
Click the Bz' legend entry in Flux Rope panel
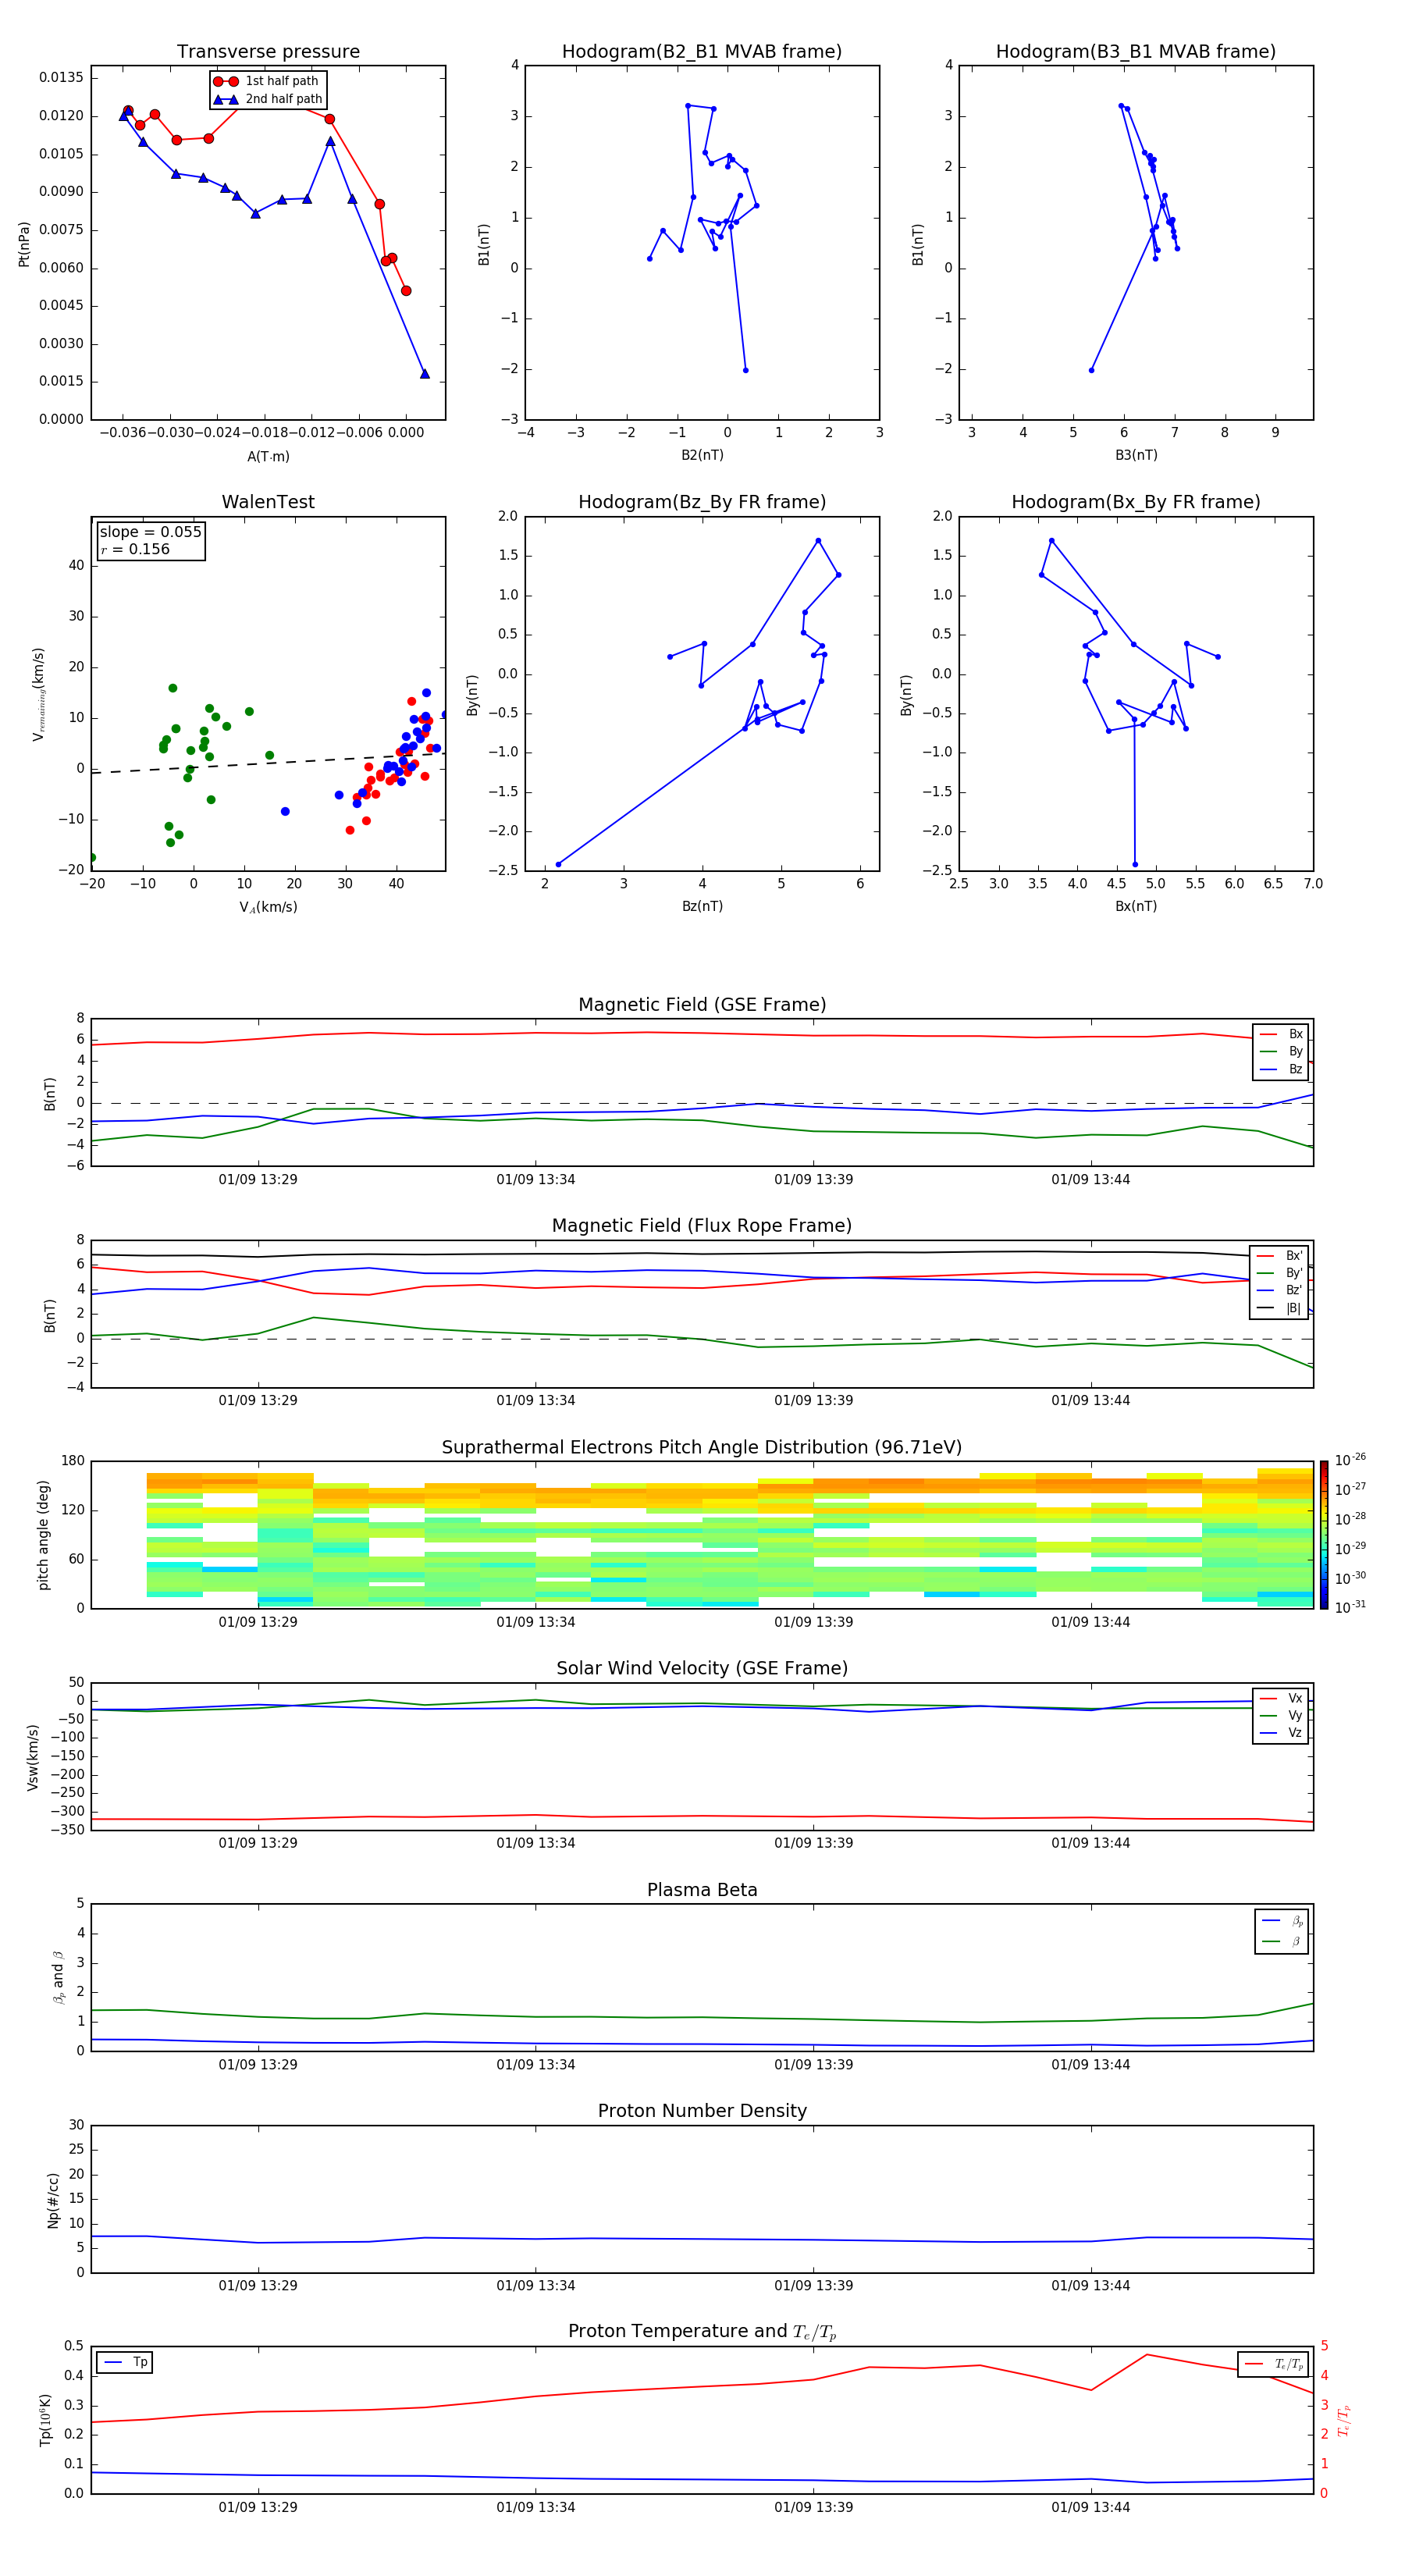click(x=1280, y=1290)
